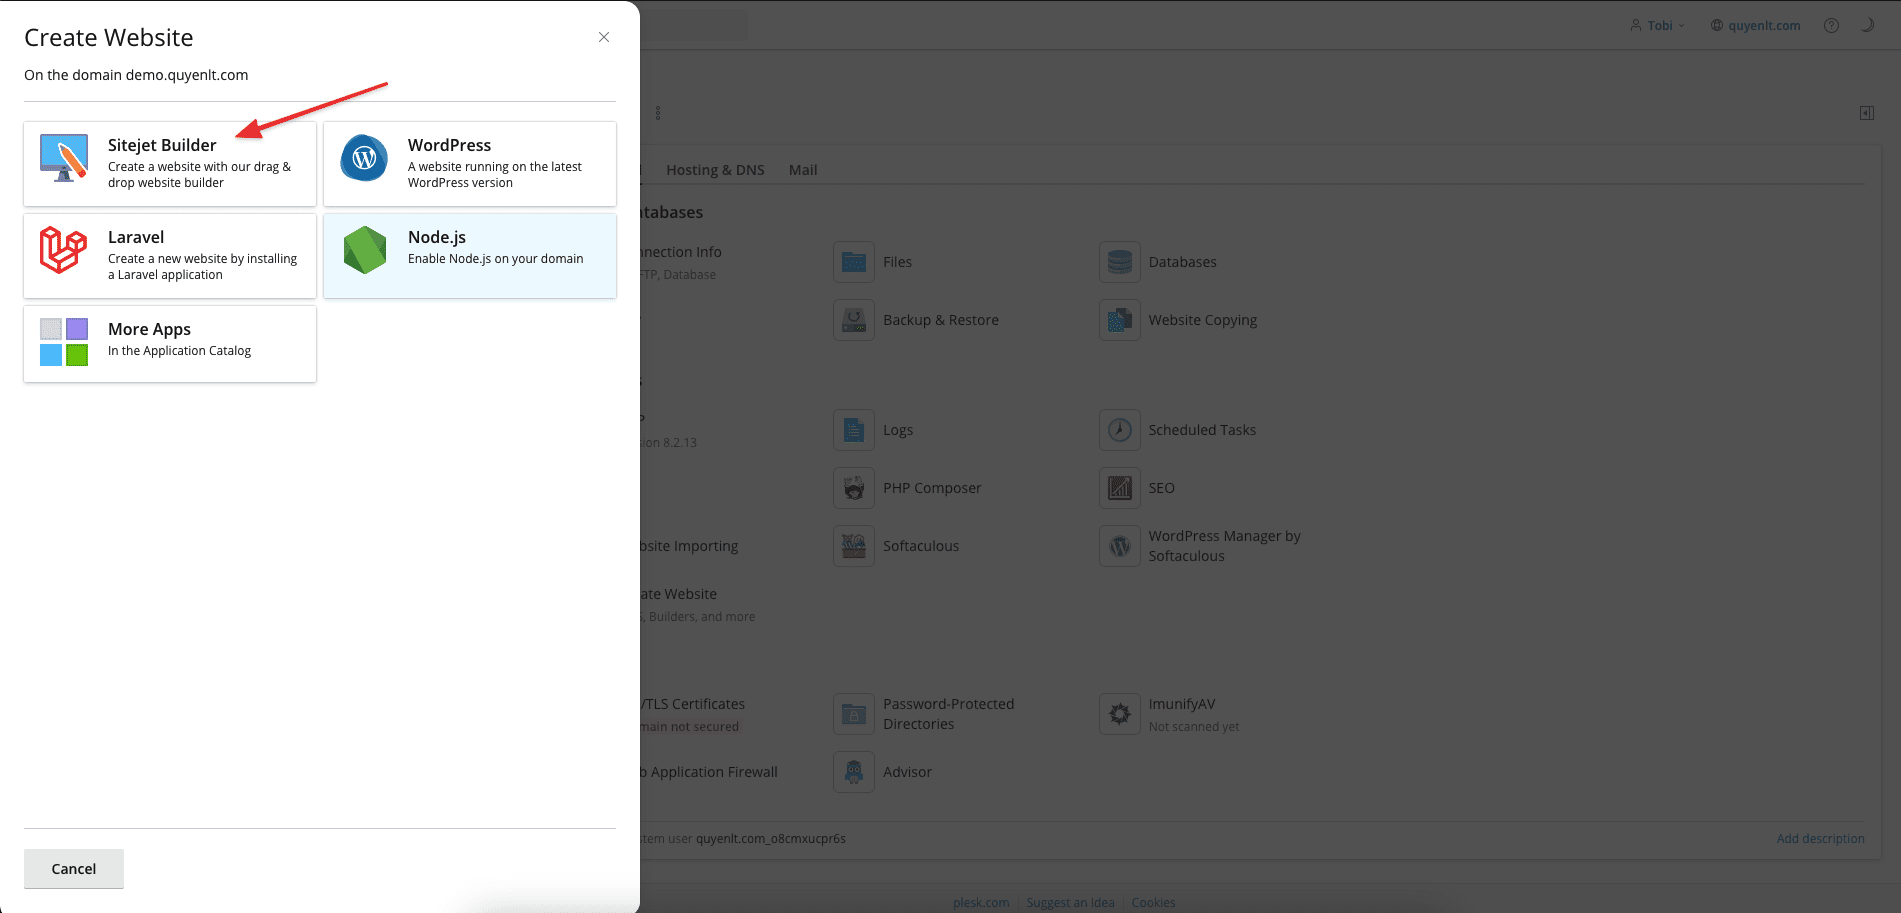The image size is (1901, 913).
Task: Open the quyenlt.com subscription selector
Action: (1755, 25)
